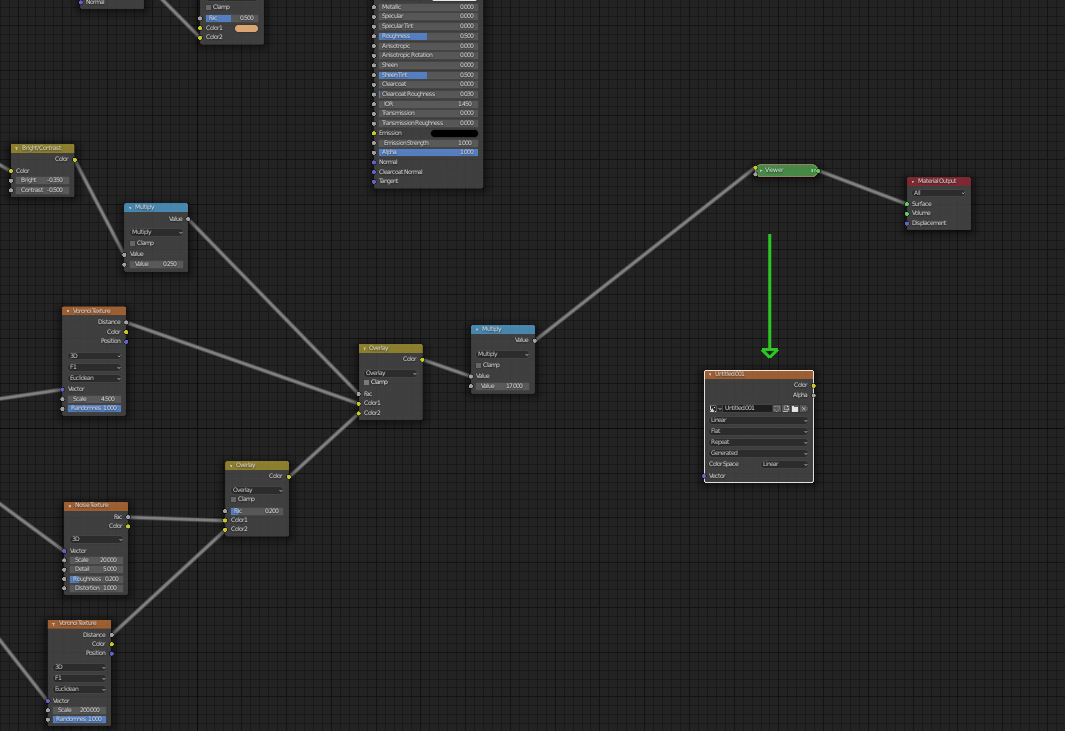Click the IOR 1.450 value field
Image resolution: width=1065 pixels, height=731 pixels.
[428, 104]
